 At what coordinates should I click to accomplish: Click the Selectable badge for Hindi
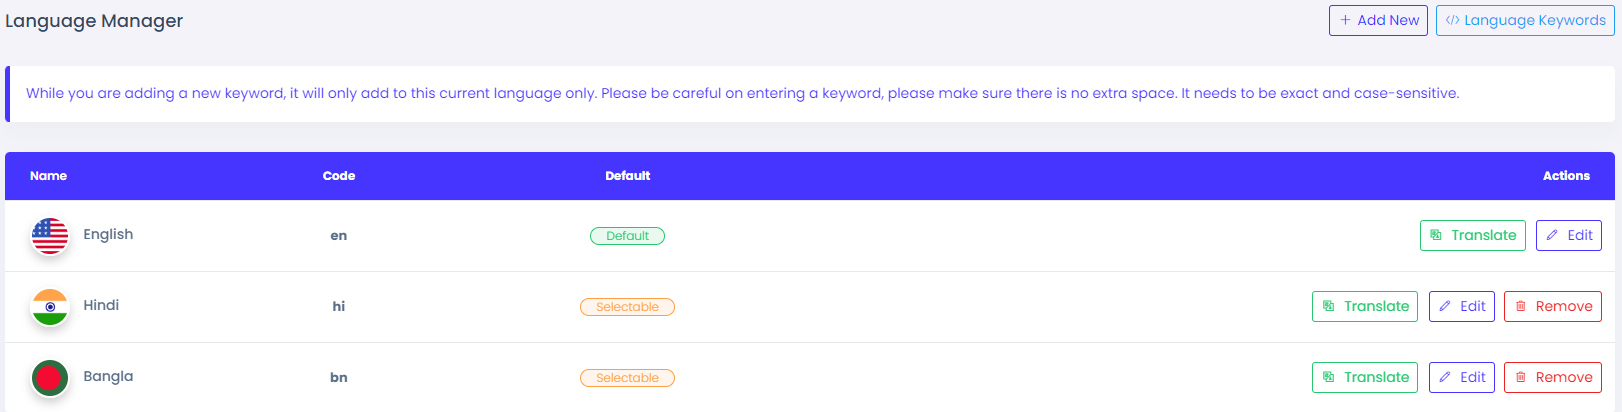627,307
